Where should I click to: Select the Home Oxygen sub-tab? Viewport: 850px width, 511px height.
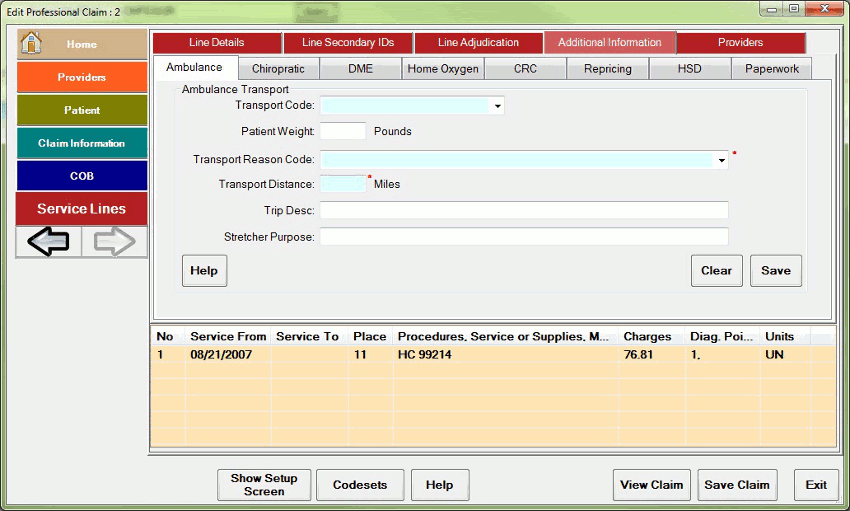pos(443,69)
